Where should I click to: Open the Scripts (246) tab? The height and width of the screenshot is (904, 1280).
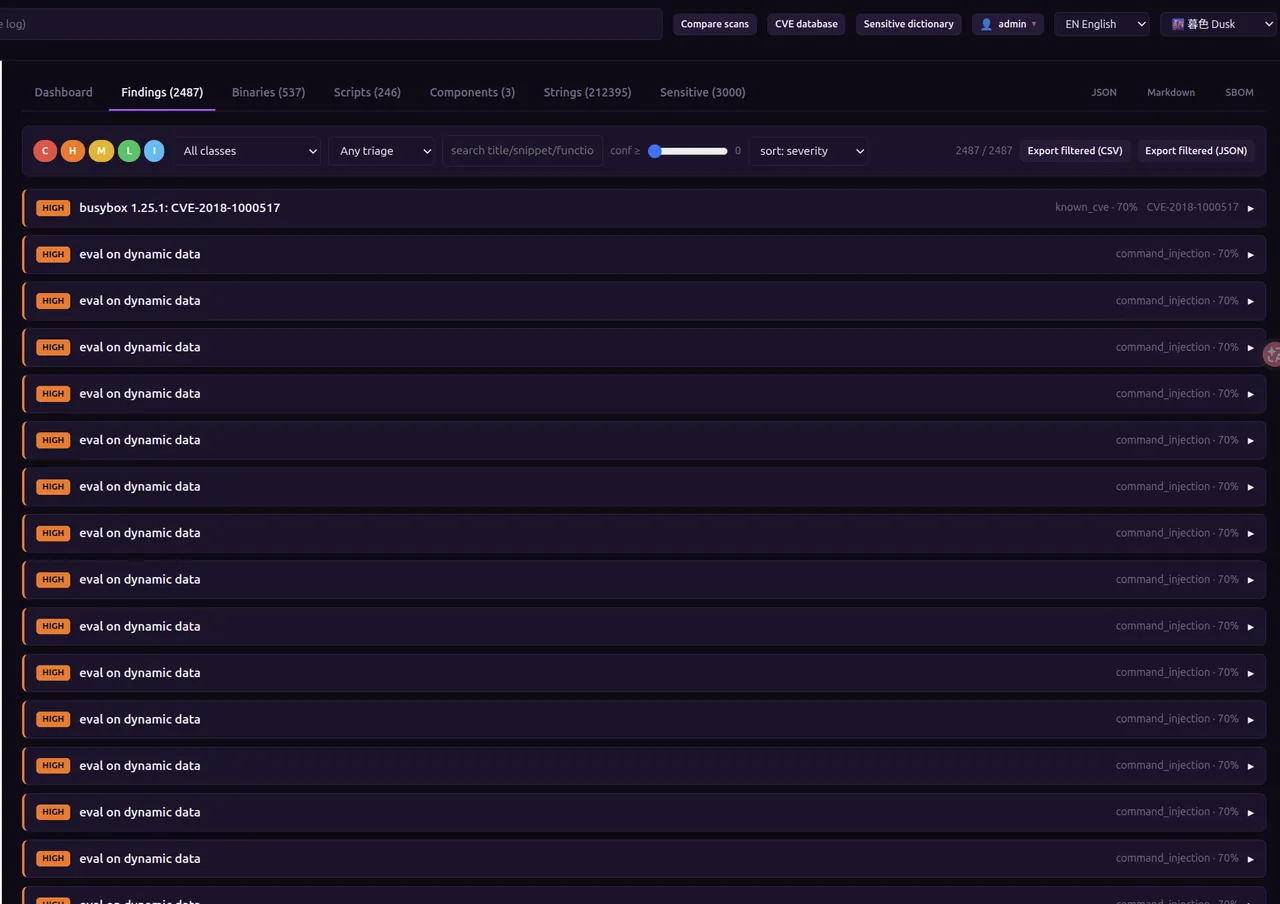(367, 92)
